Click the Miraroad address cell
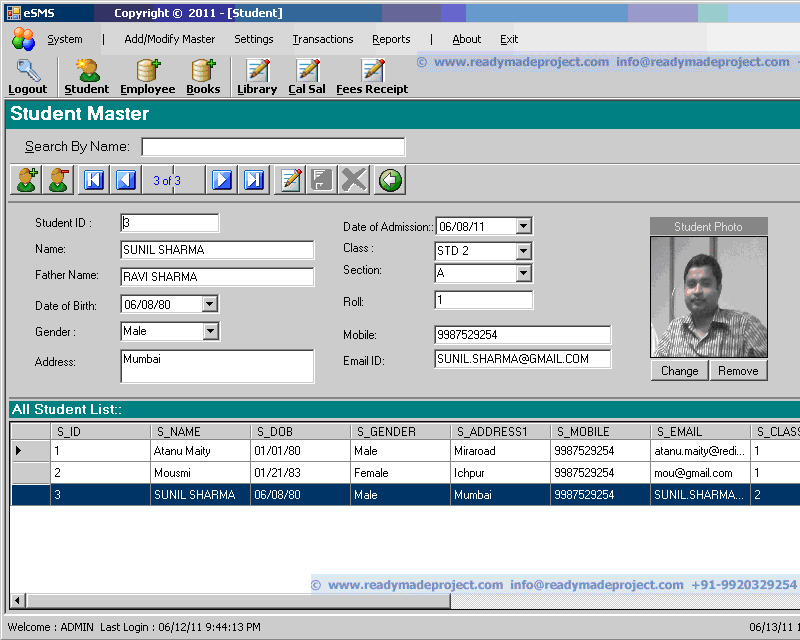 pos(501,451)
